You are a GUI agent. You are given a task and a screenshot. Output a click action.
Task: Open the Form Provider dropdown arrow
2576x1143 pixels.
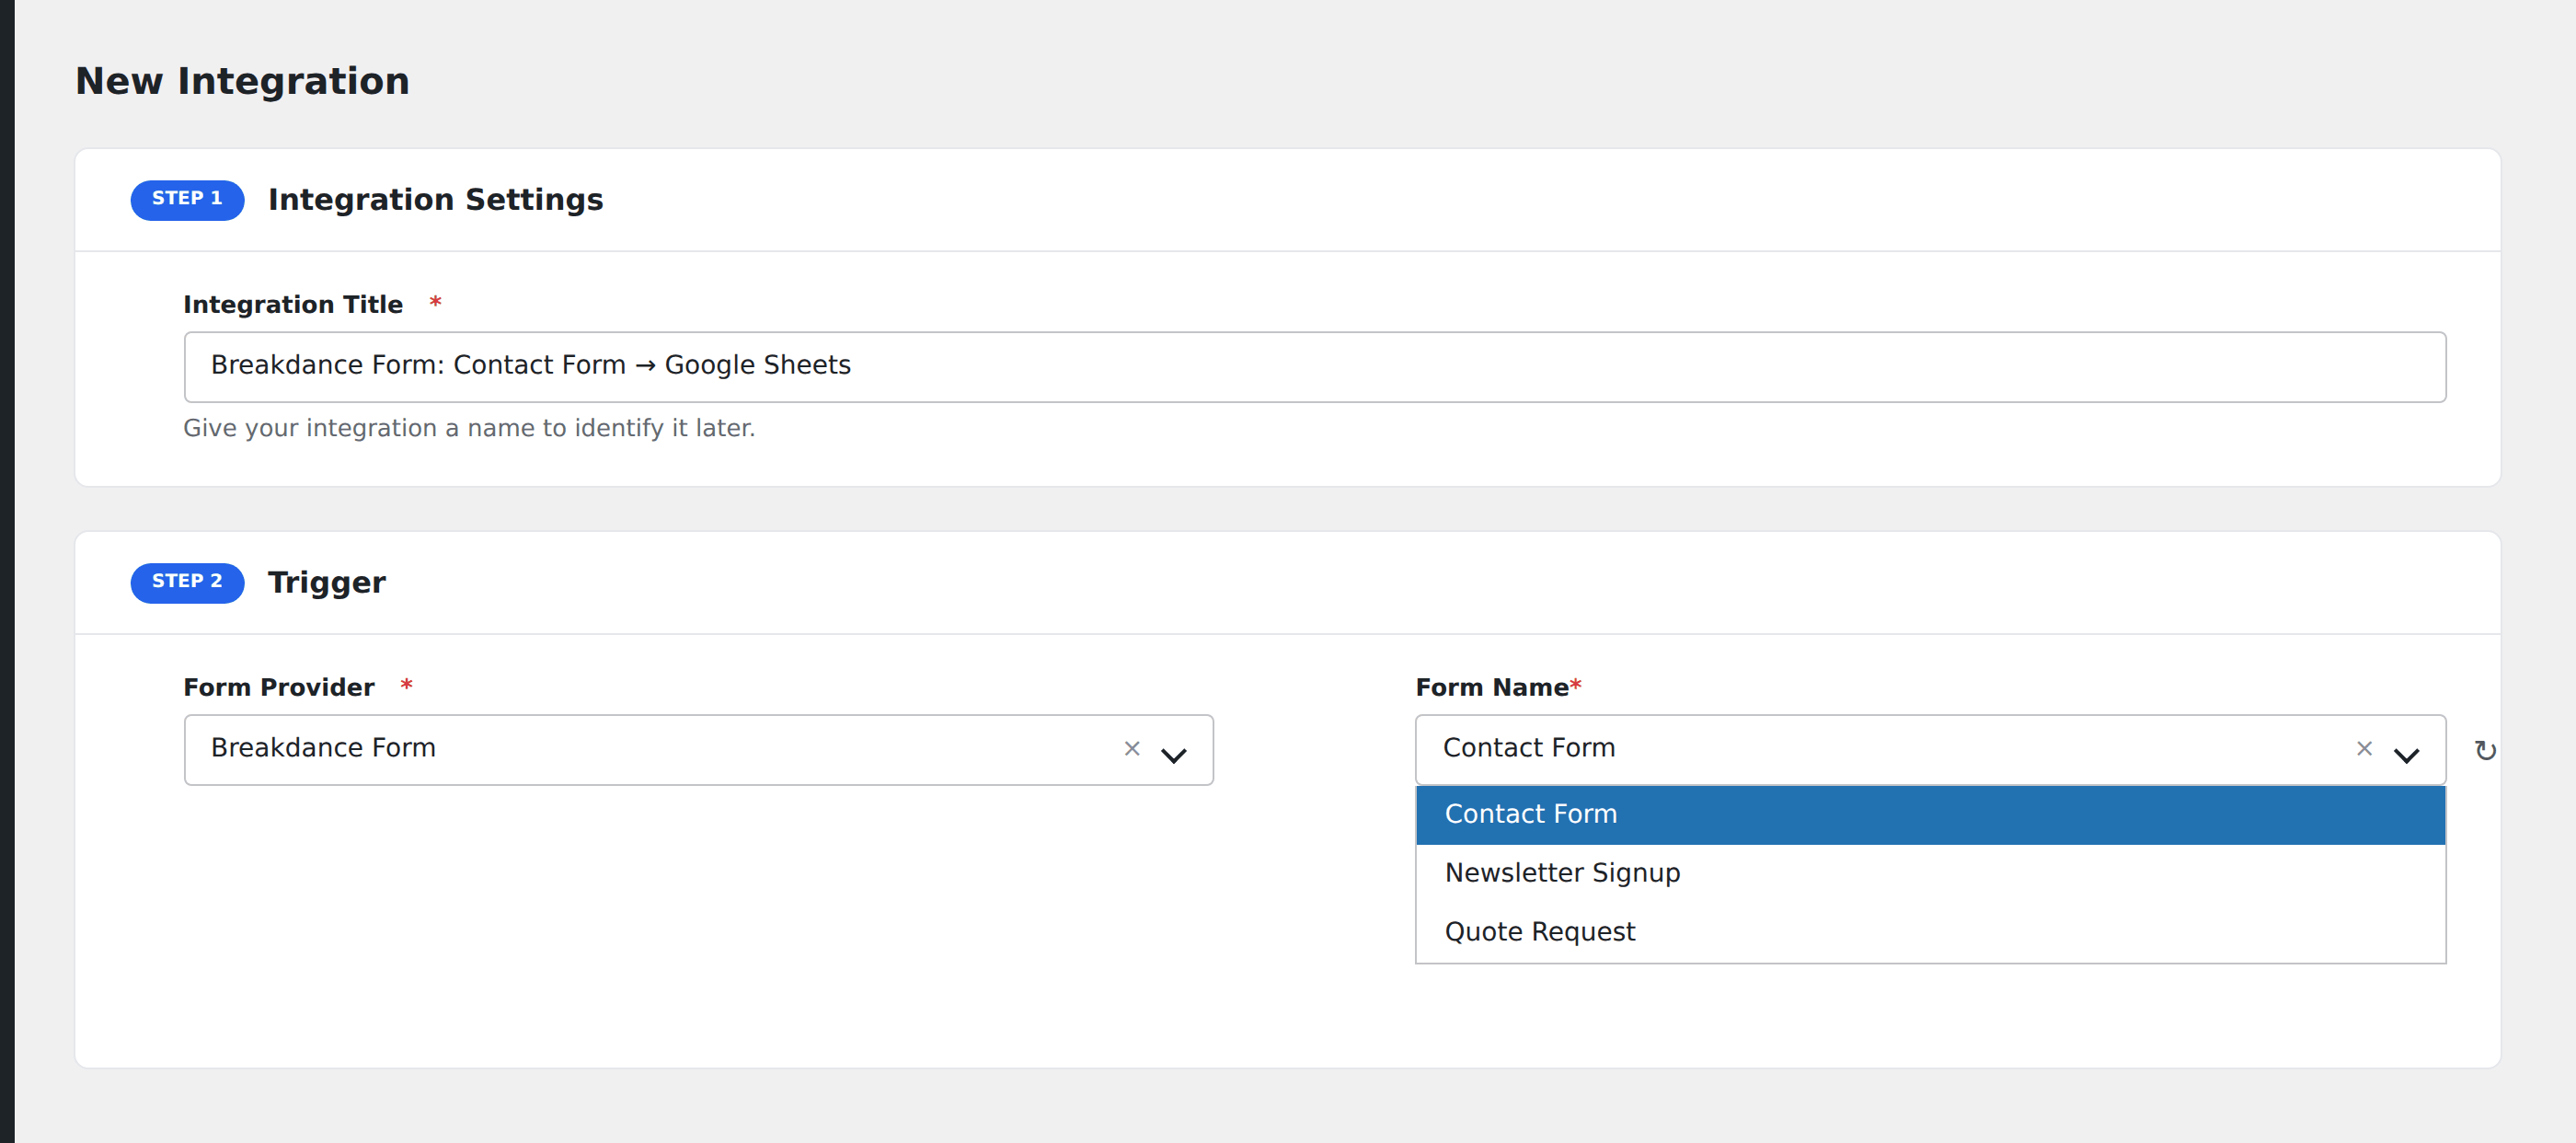[x=1174, y=754]
